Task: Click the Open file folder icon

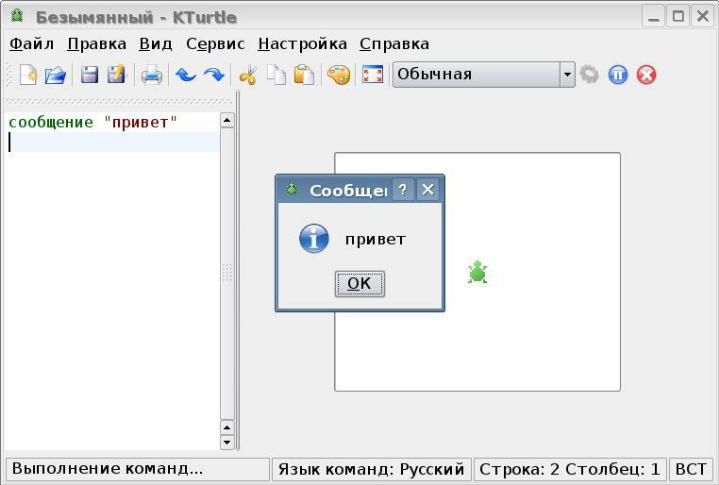Action: point(55,75)
